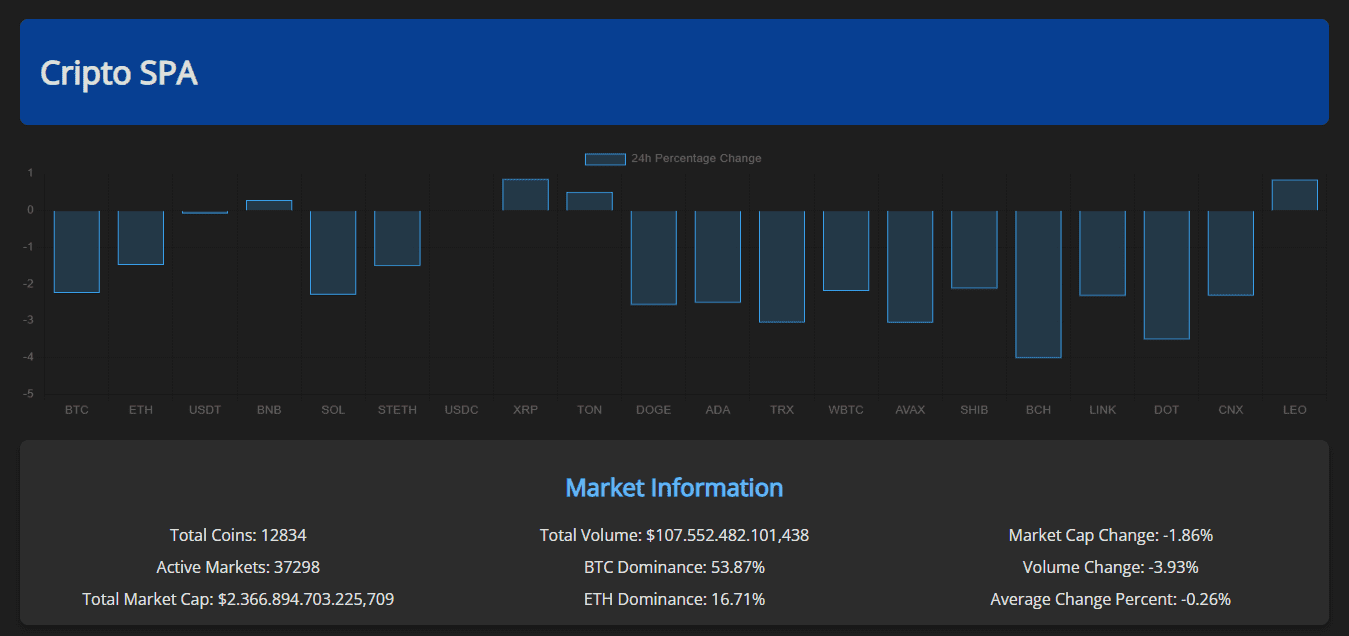
Task: Click the LEO bar at far right
Action: click(1294, 194)
